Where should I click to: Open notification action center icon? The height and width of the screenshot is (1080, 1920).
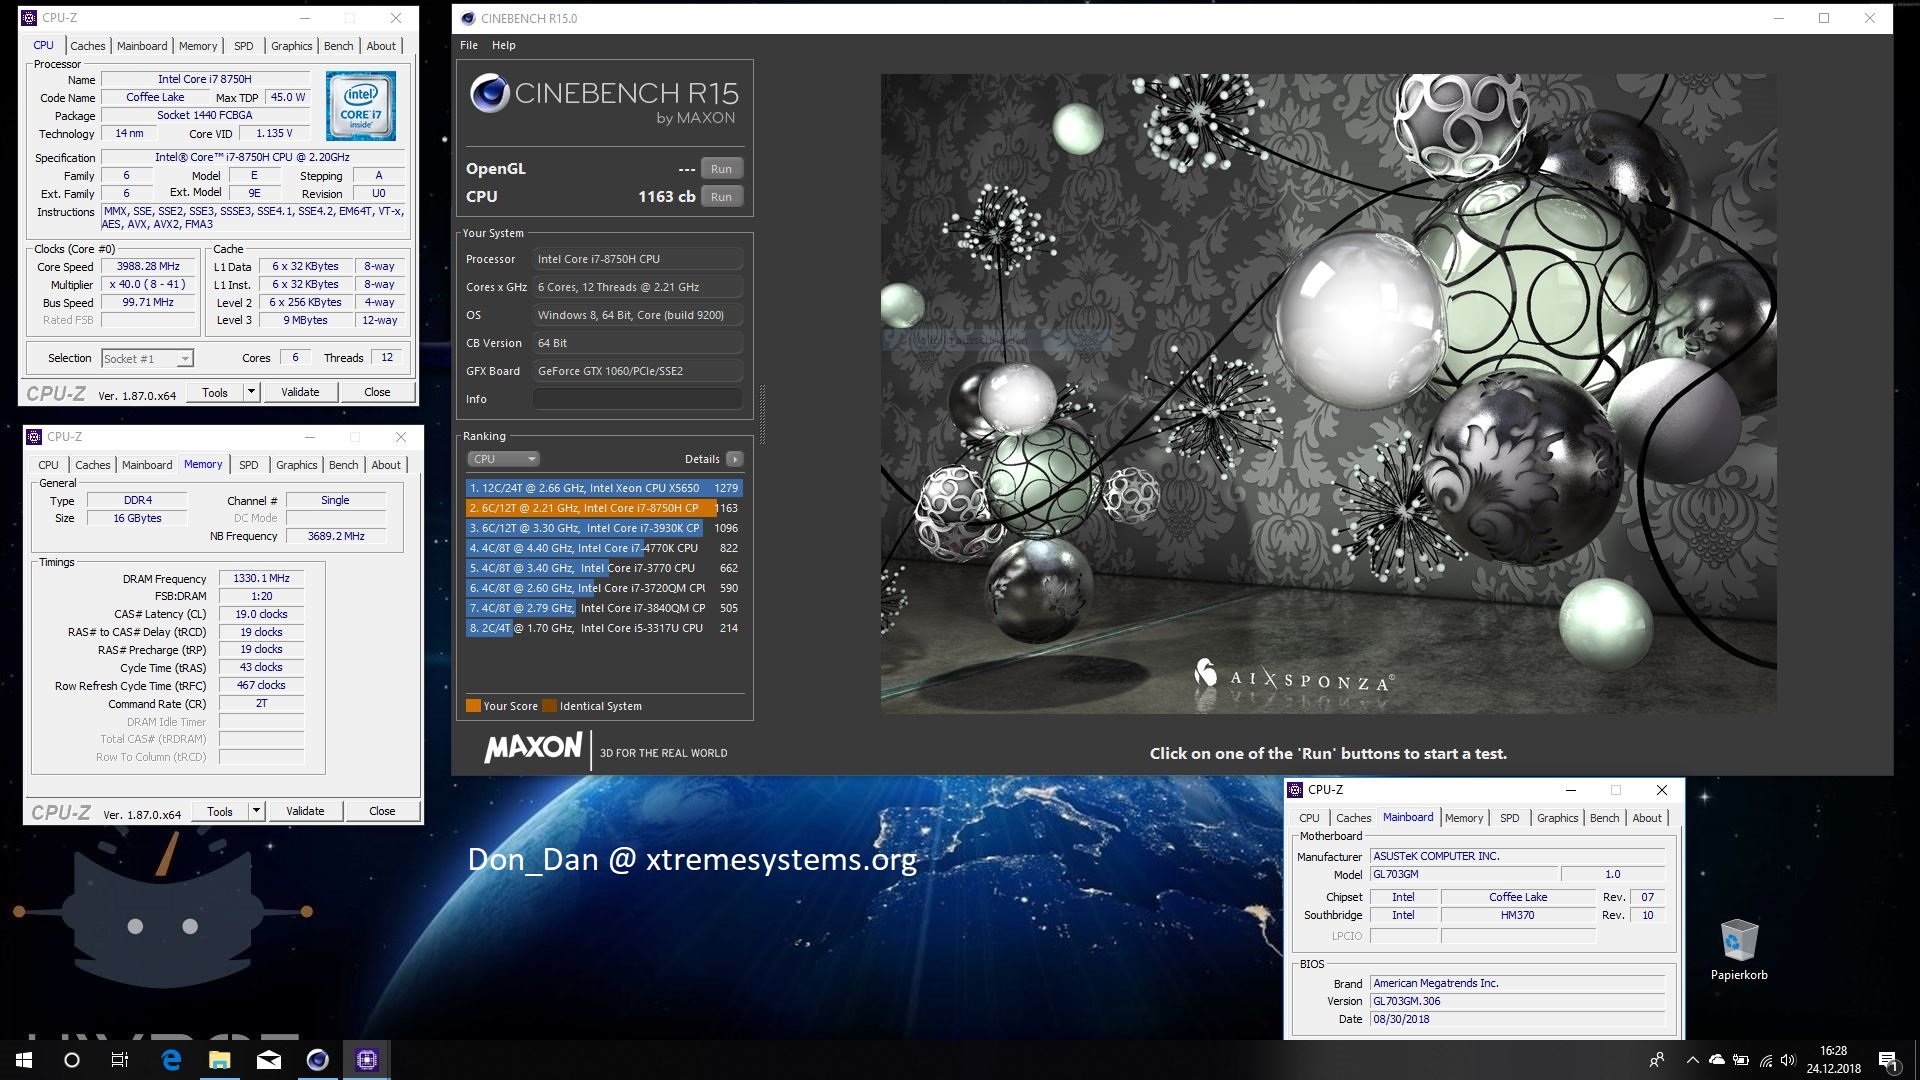(x=1888, y=1060)
